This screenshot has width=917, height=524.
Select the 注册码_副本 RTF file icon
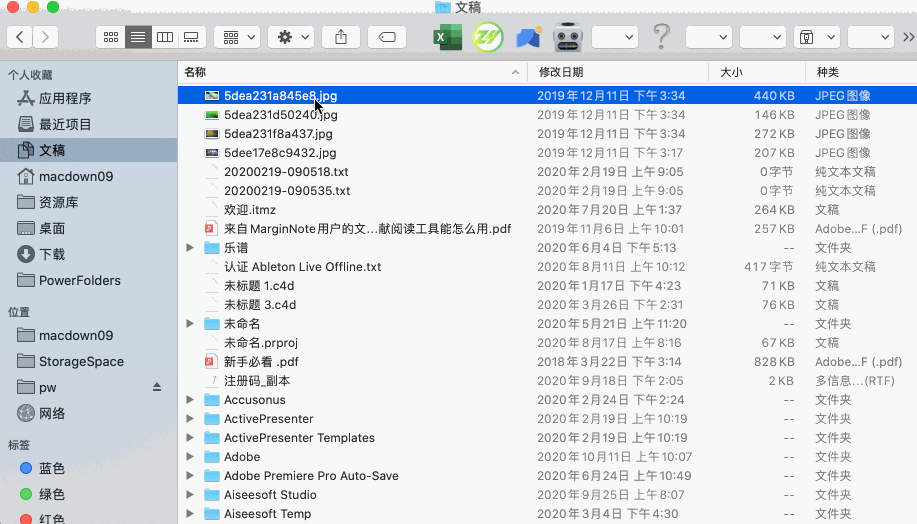pos(212,381)
